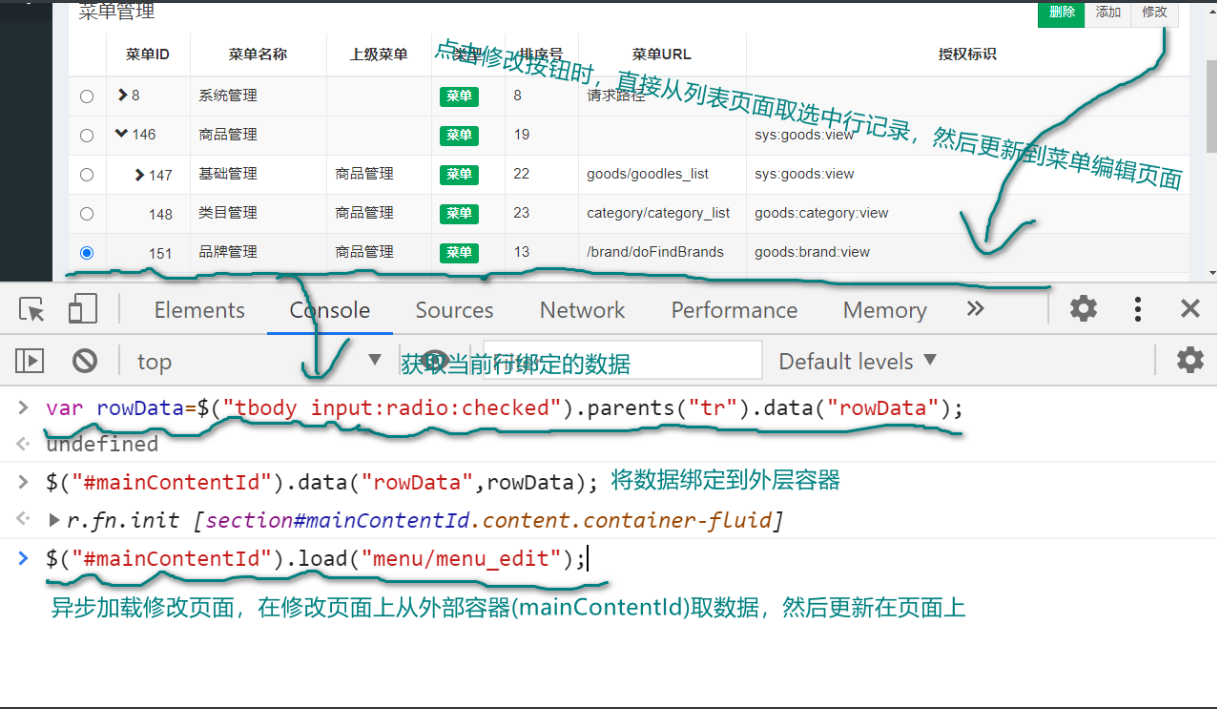Click the page vertical scrollbar
The width and height of the screenshot is (1217, 709).
coord(1211,106)
